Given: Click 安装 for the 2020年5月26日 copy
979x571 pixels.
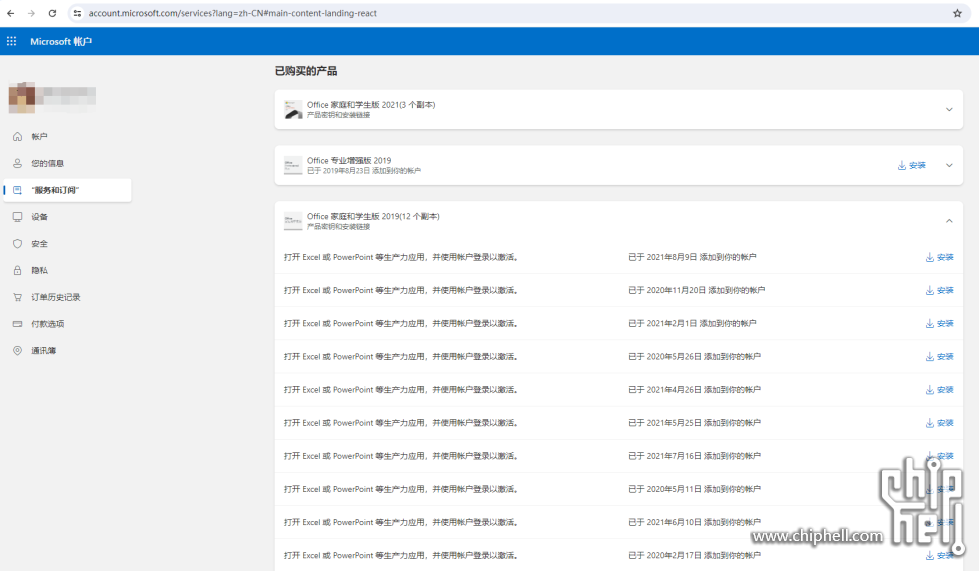Looking at the screenshot, I should point(940,356).
